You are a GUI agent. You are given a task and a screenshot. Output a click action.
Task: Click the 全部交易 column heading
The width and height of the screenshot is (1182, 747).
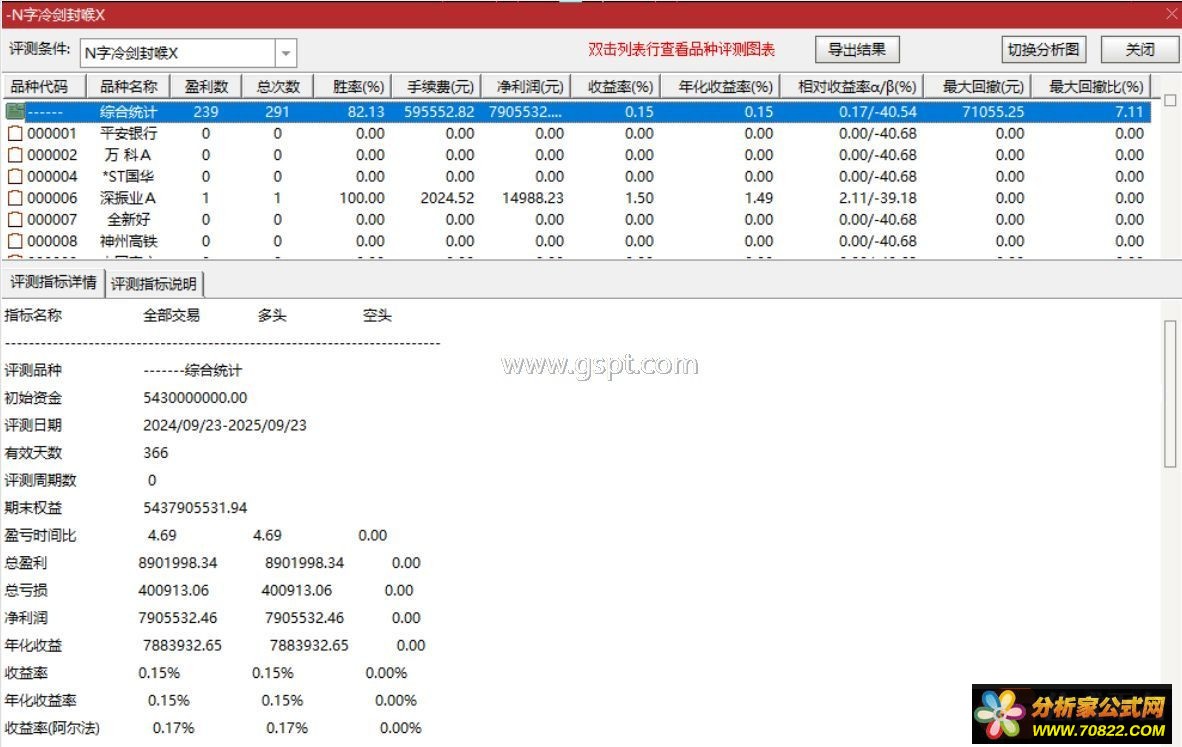(172, 315)
